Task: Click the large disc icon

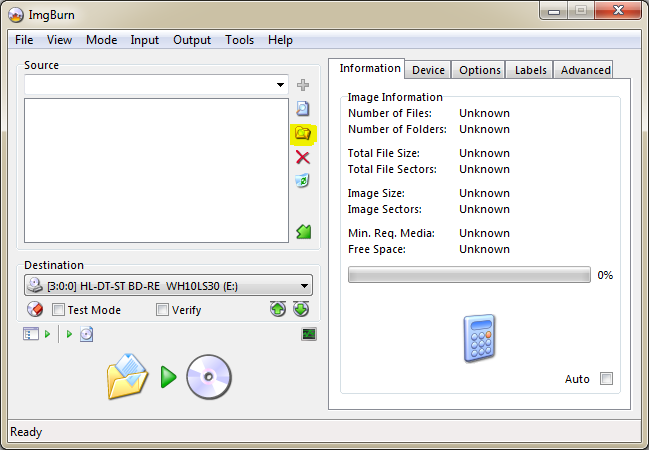Action: click(209, 377)
